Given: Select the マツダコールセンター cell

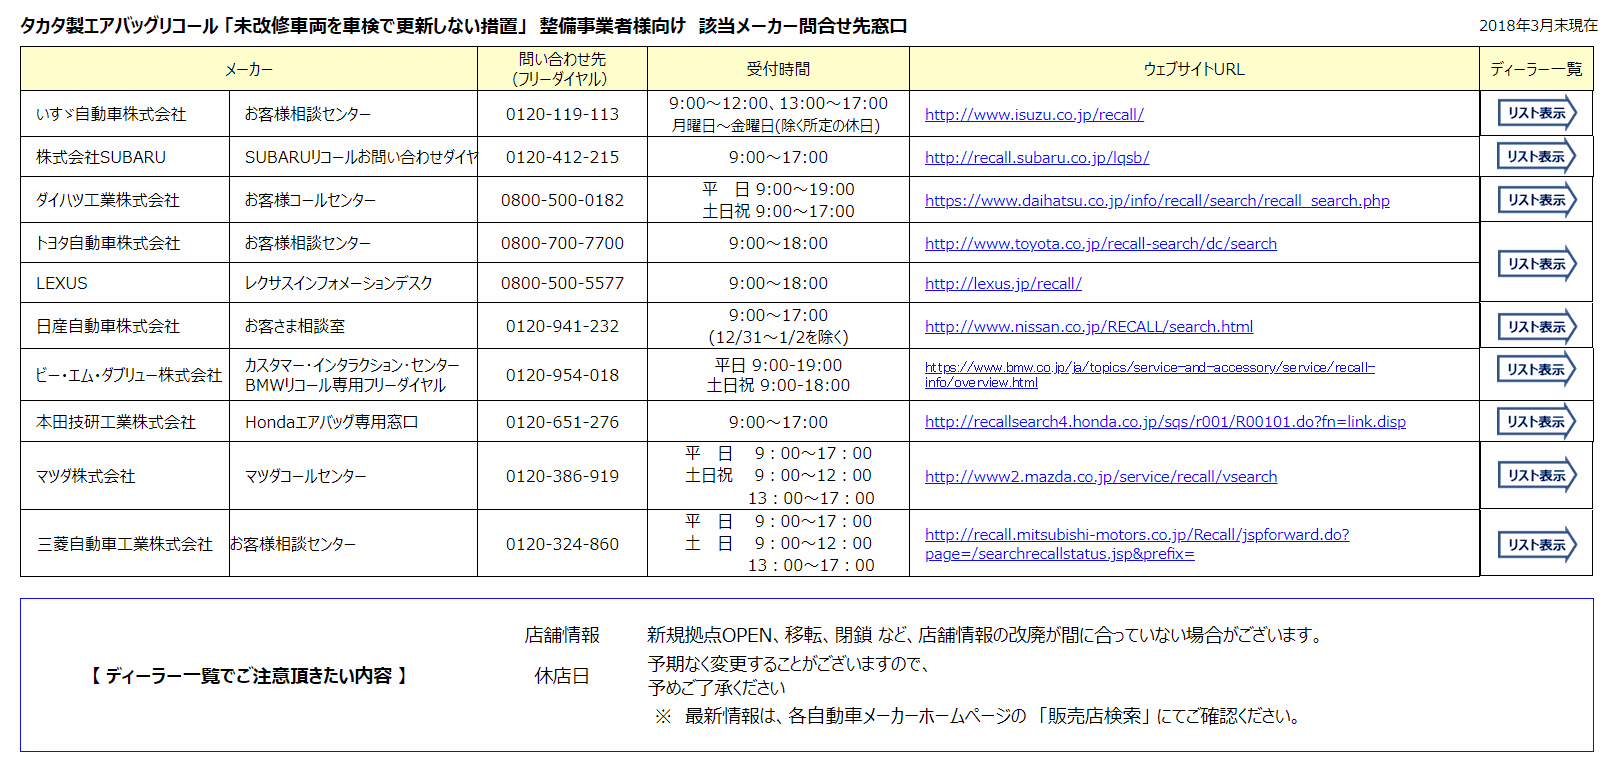Looking at the screenshot, I should tap(353, 476).
